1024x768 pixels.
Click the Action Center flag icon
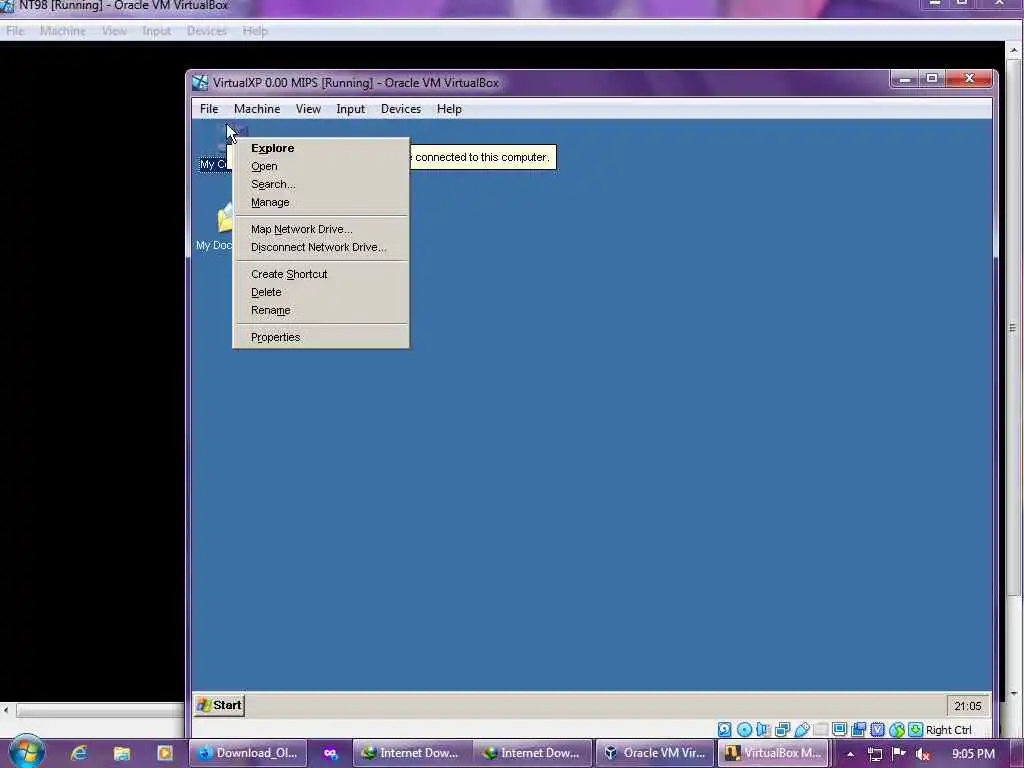point(899,753)
